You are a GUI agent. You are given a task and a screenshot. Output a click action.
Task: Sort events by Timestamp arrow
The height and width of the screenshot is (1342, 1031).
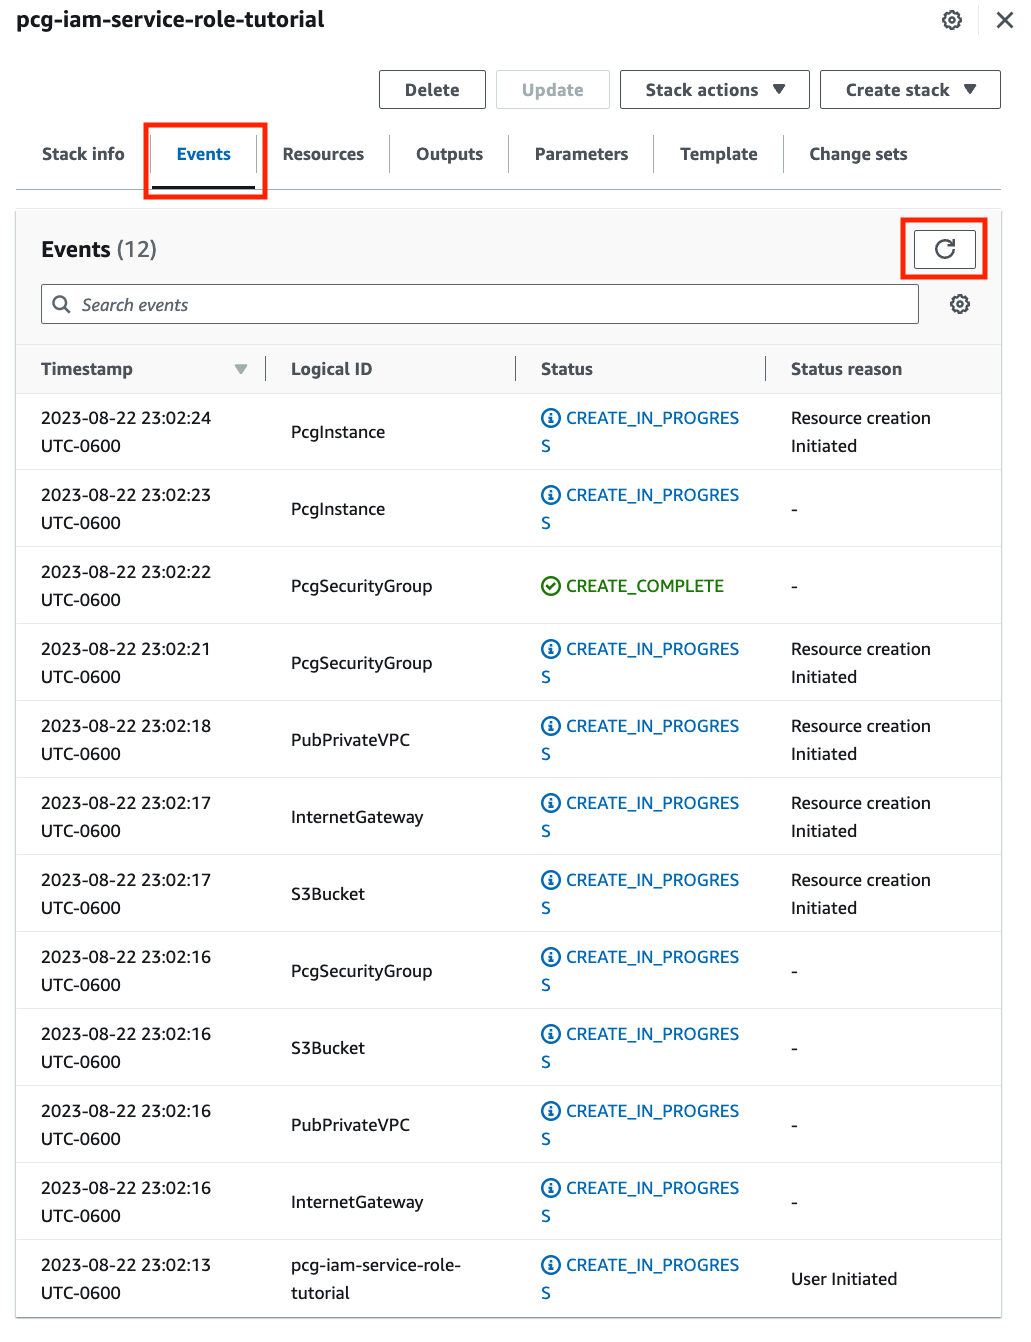(x=241, y=369)
